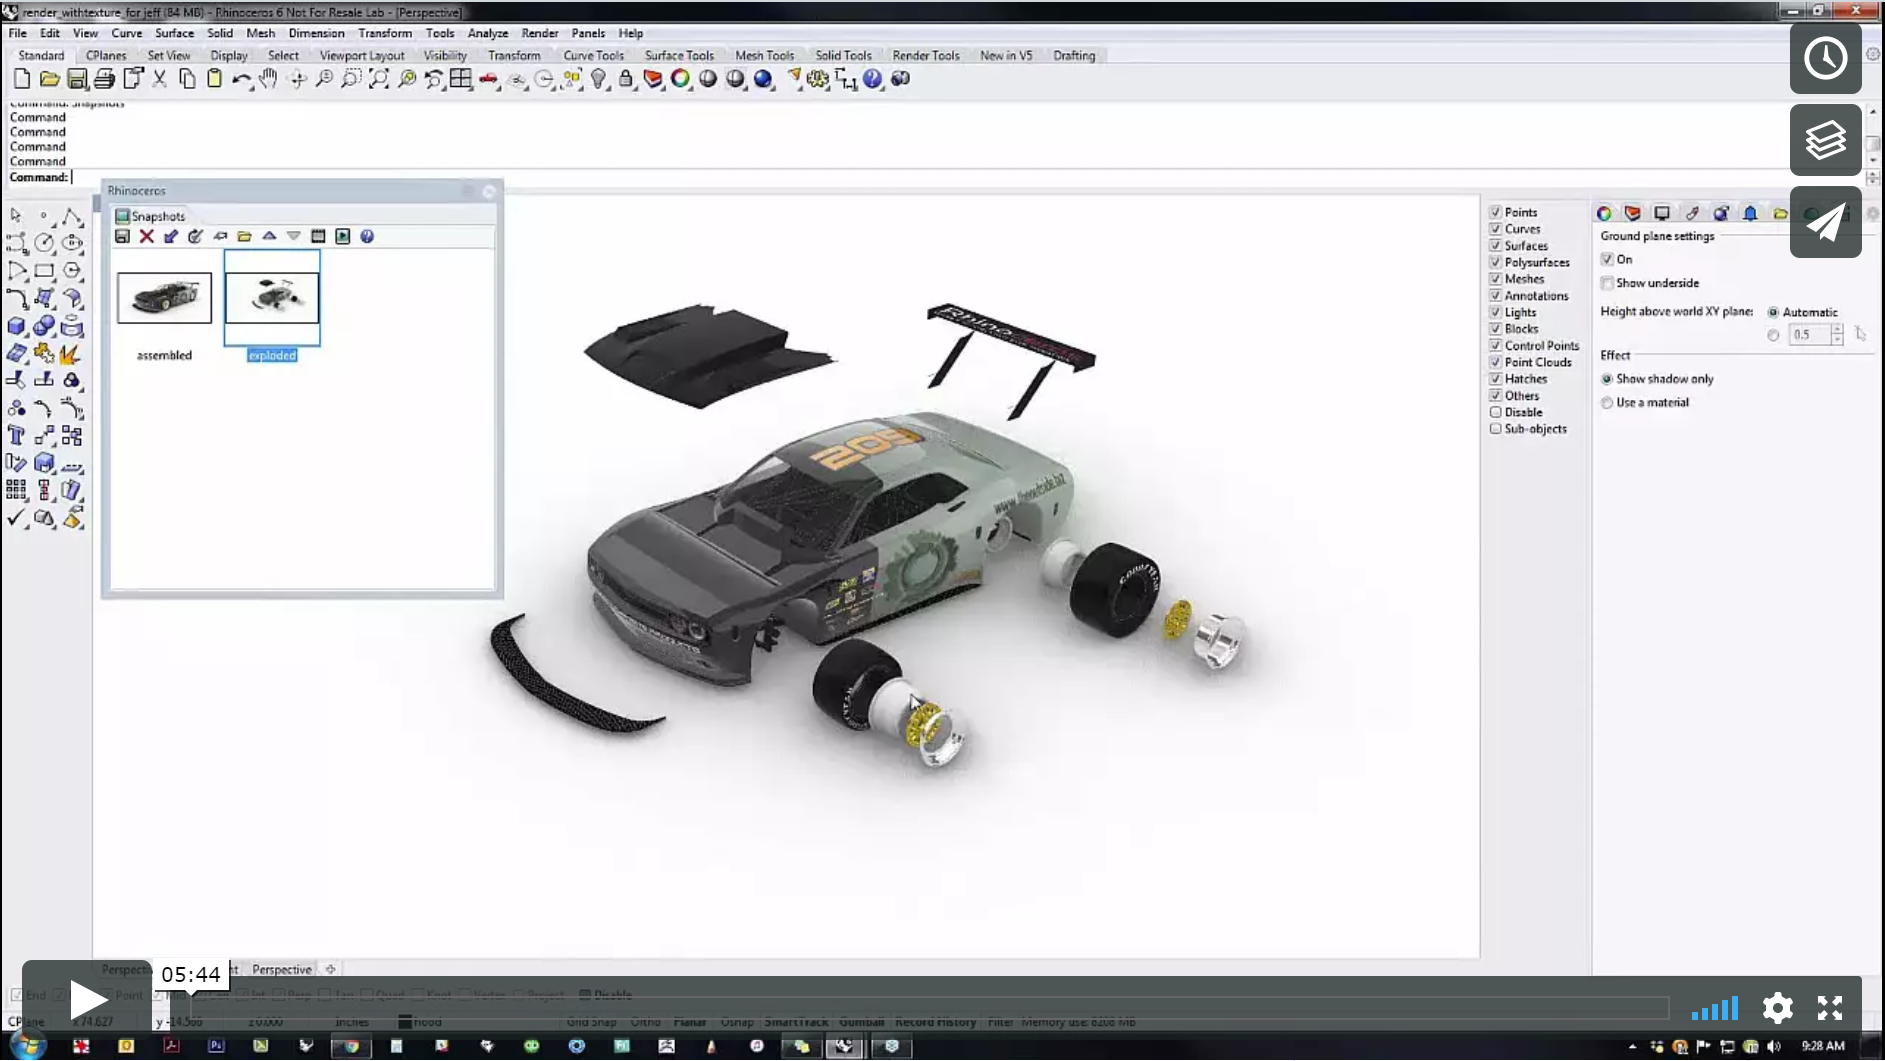Click the Array grid tool in sidebar
The height and width of the screenshot is (1061, 1885).
[16, 490]
